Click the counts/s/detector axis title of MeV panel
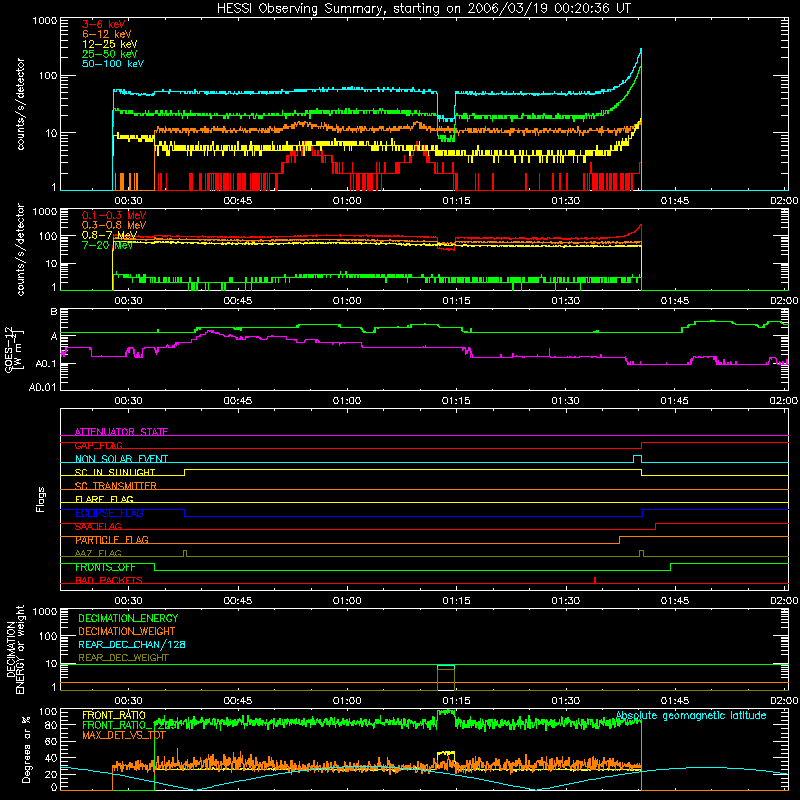 [x=20, y=249]
